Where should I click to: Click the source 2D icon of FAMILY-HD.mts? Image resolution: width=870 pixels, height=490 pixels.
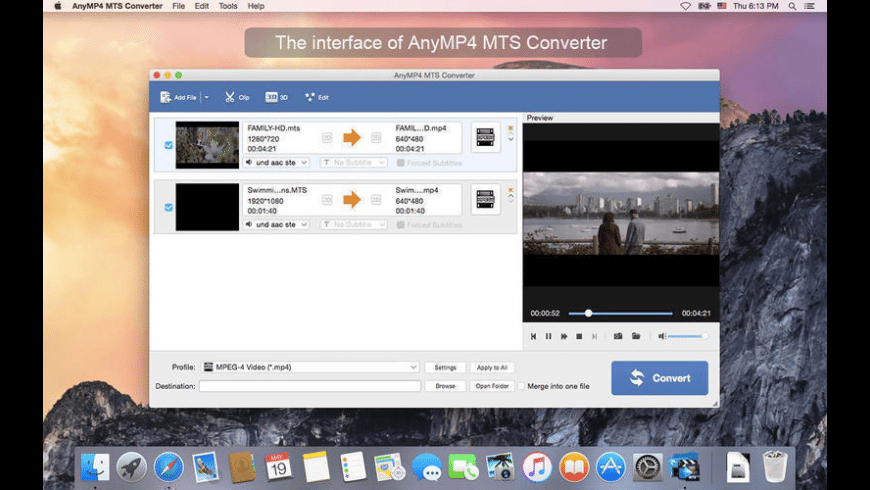pos(327,138)
